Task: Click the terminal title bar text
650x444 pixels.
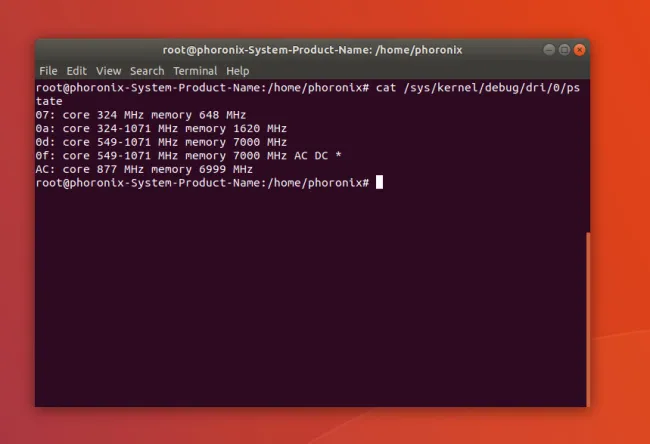Action: [x=312, y=50]
